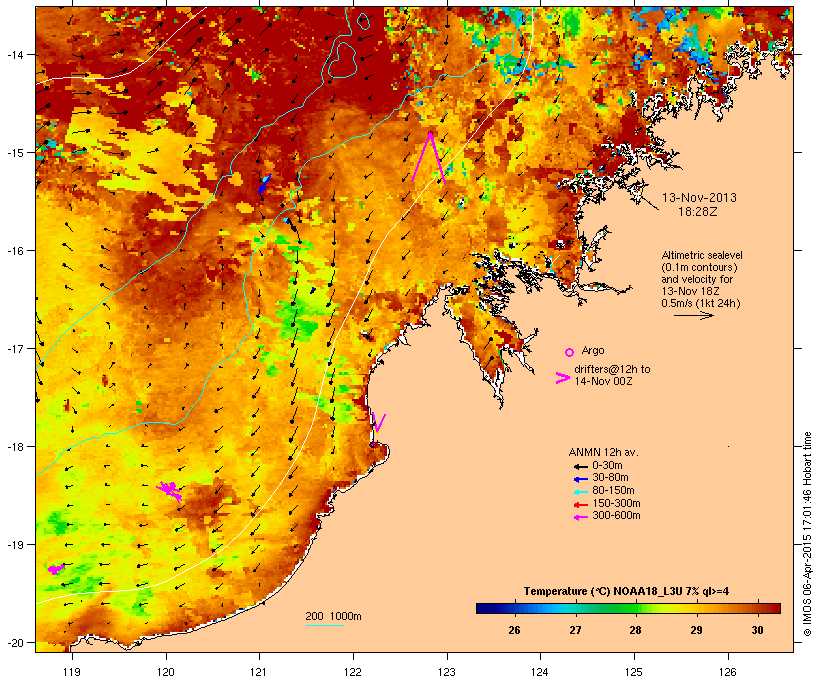Click the latitude axis label -19
Image resolution: width=820 pixels, height=680 pixels.
coord(14,545)
